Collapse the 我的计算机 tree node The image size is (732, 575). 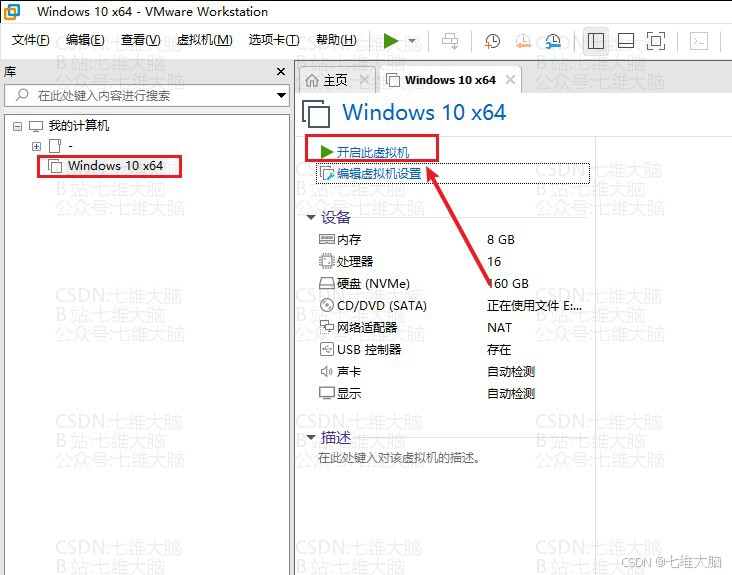pyautogui.click(x=17, y=126)
